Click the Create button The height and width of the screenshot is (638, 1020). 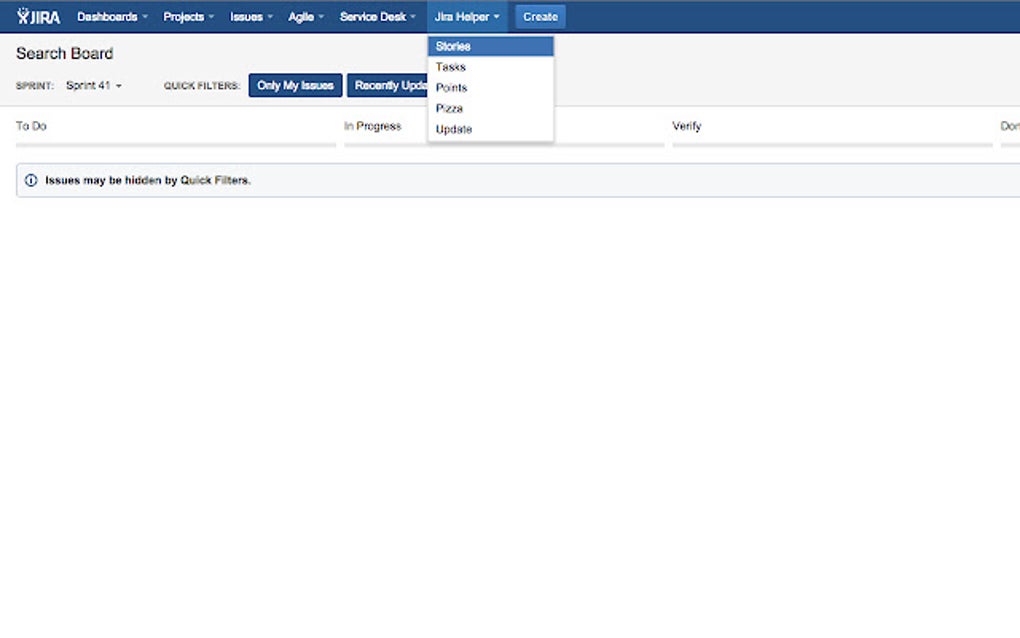tap(539, 16)
